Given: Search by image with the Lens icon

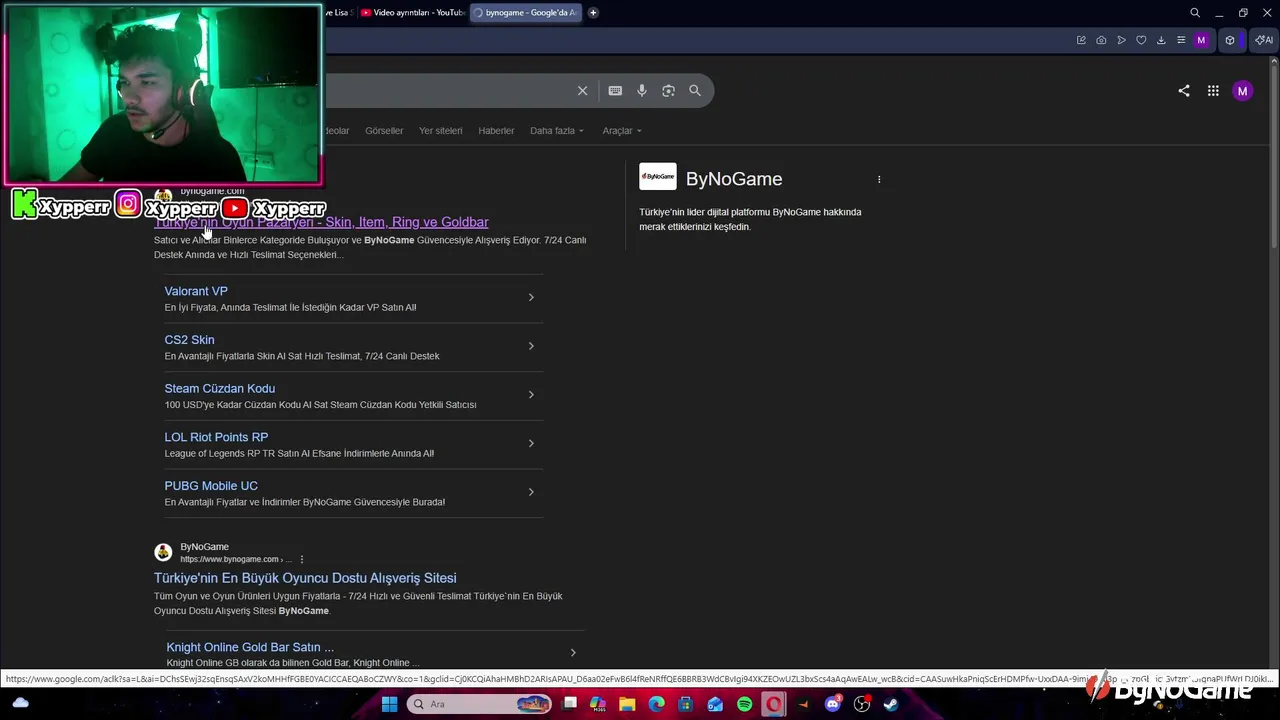Looking at the screenshot, I should pos(668,91).
